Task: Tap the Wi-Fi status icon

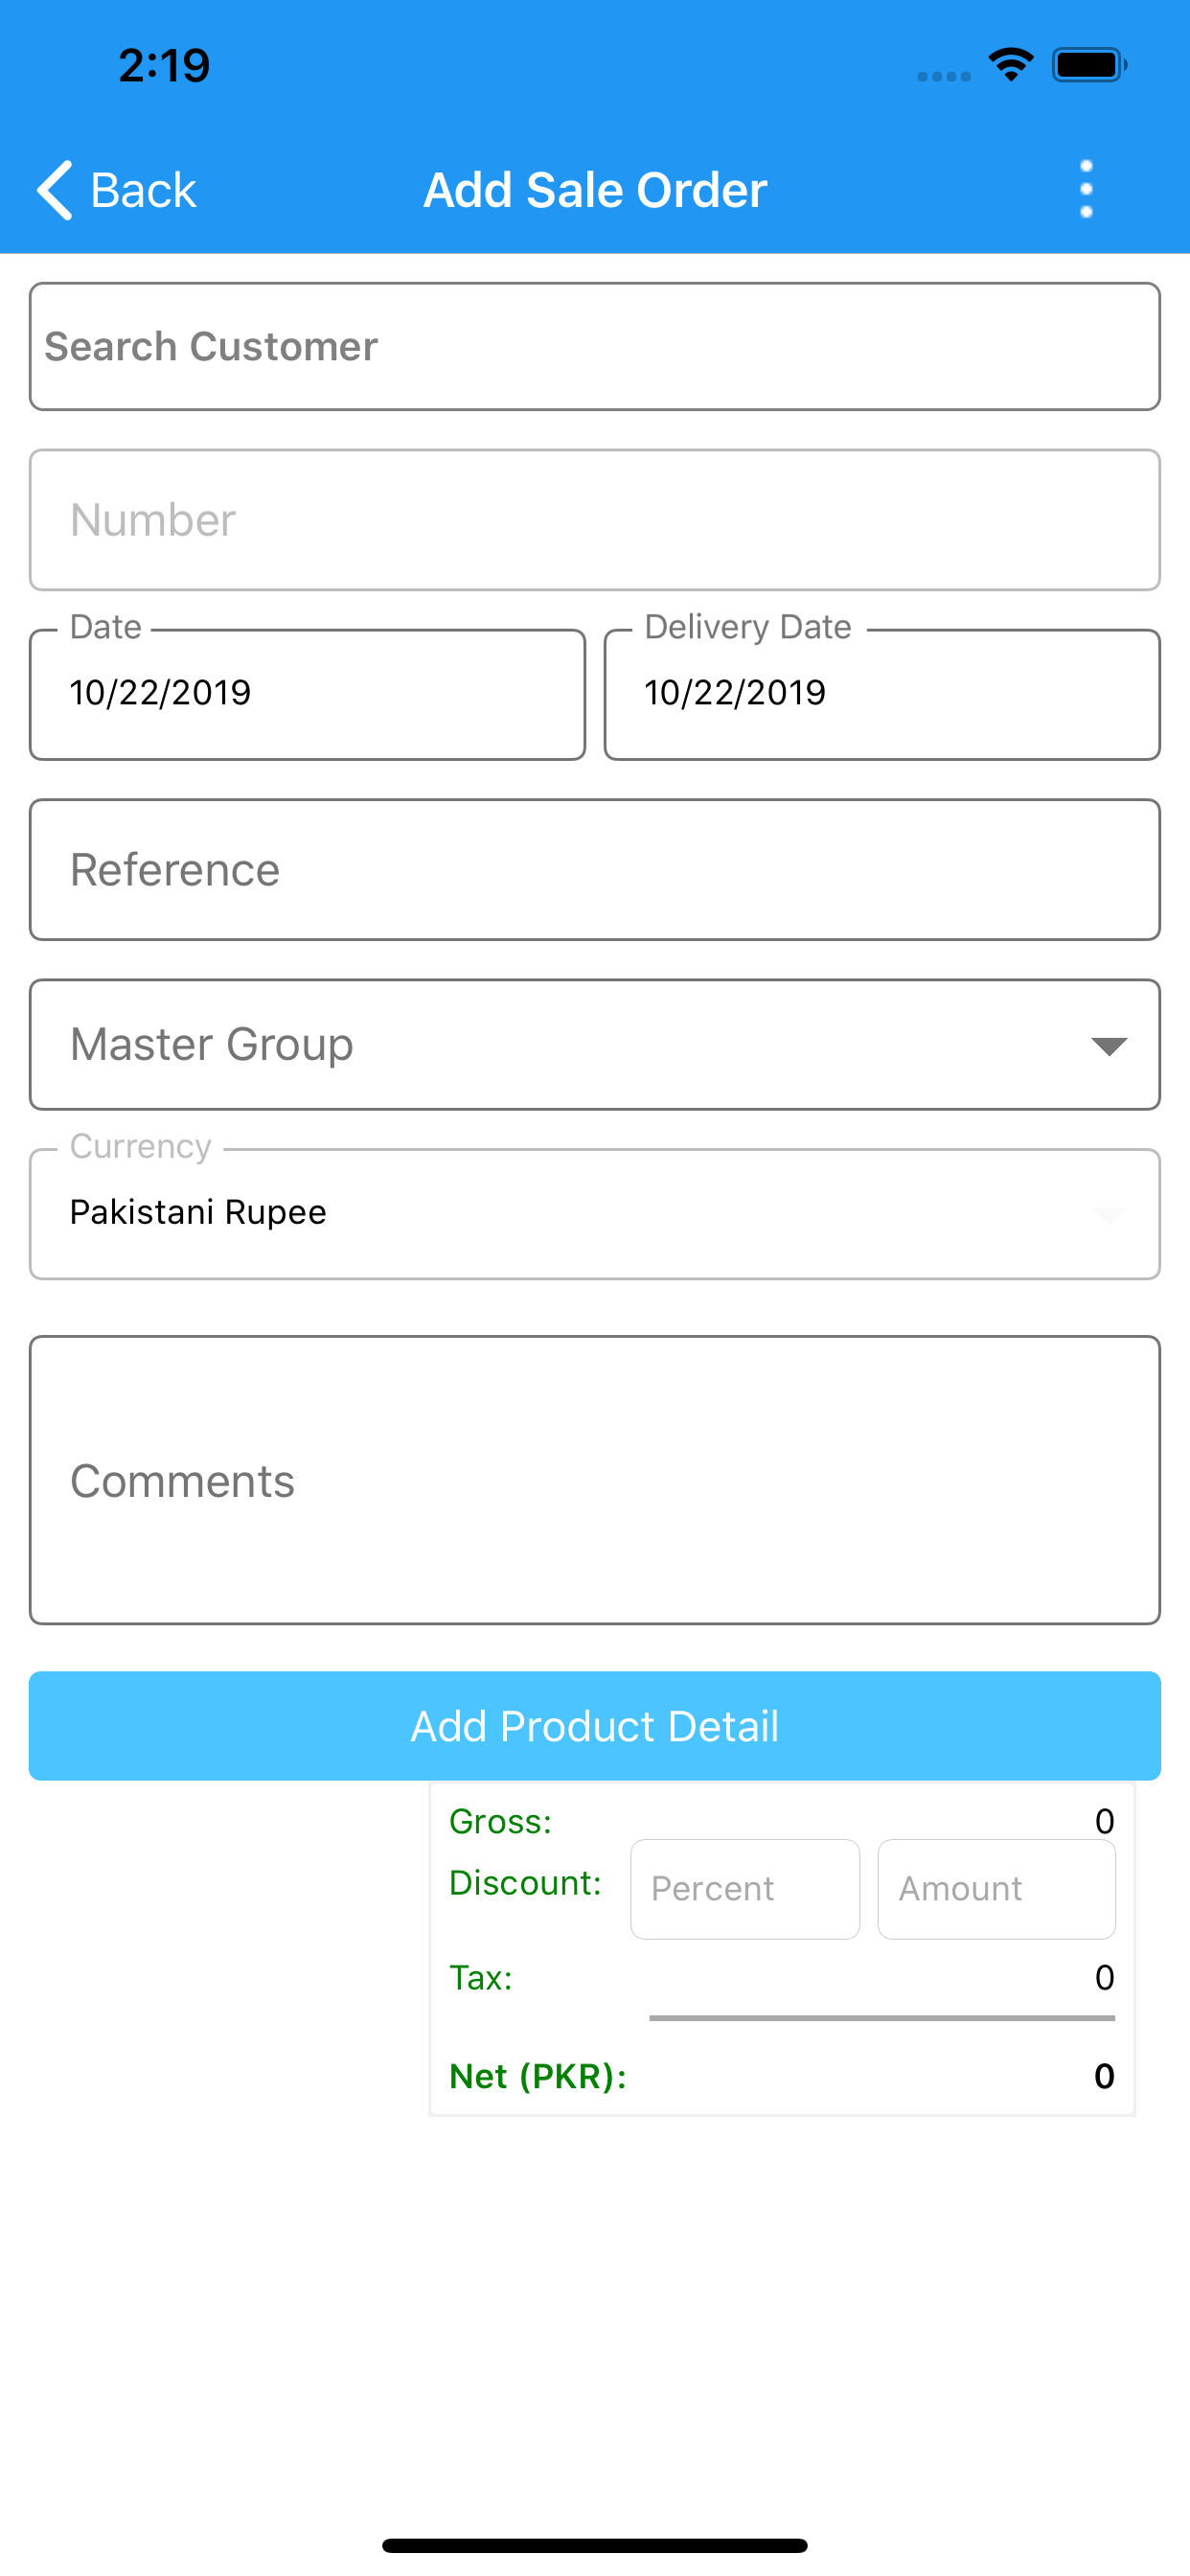Action: pos(1011,65)
